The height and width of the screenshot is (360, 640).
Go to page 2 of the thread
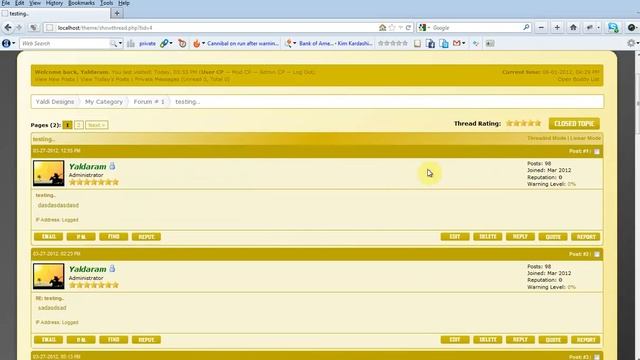pos(79,125)
